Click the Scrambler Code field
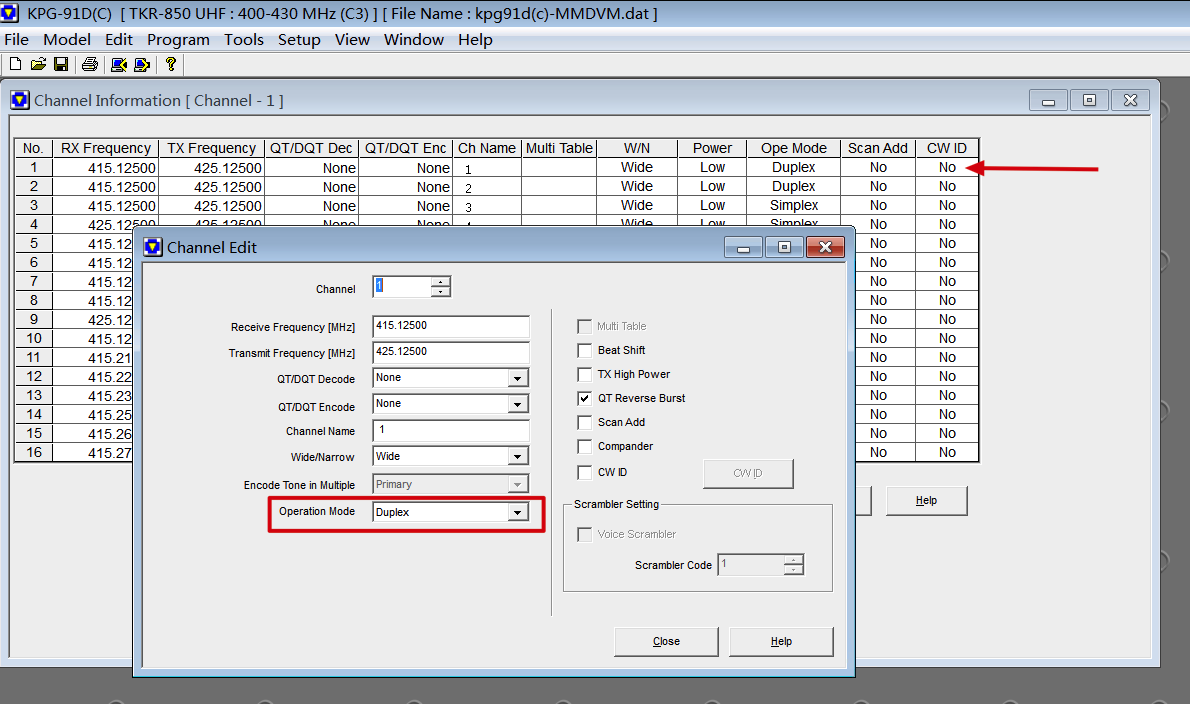 coord(751,564)
